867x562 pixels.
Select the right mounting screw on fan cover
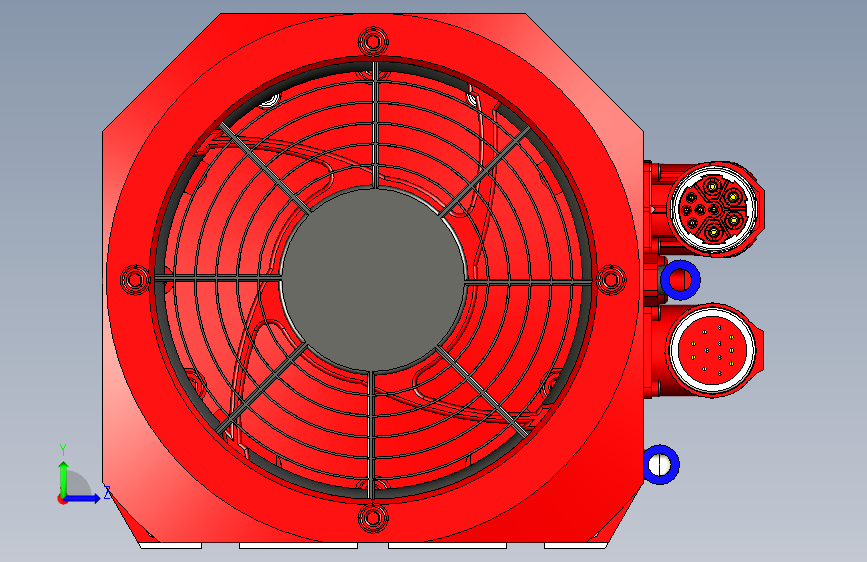(611, 279)
